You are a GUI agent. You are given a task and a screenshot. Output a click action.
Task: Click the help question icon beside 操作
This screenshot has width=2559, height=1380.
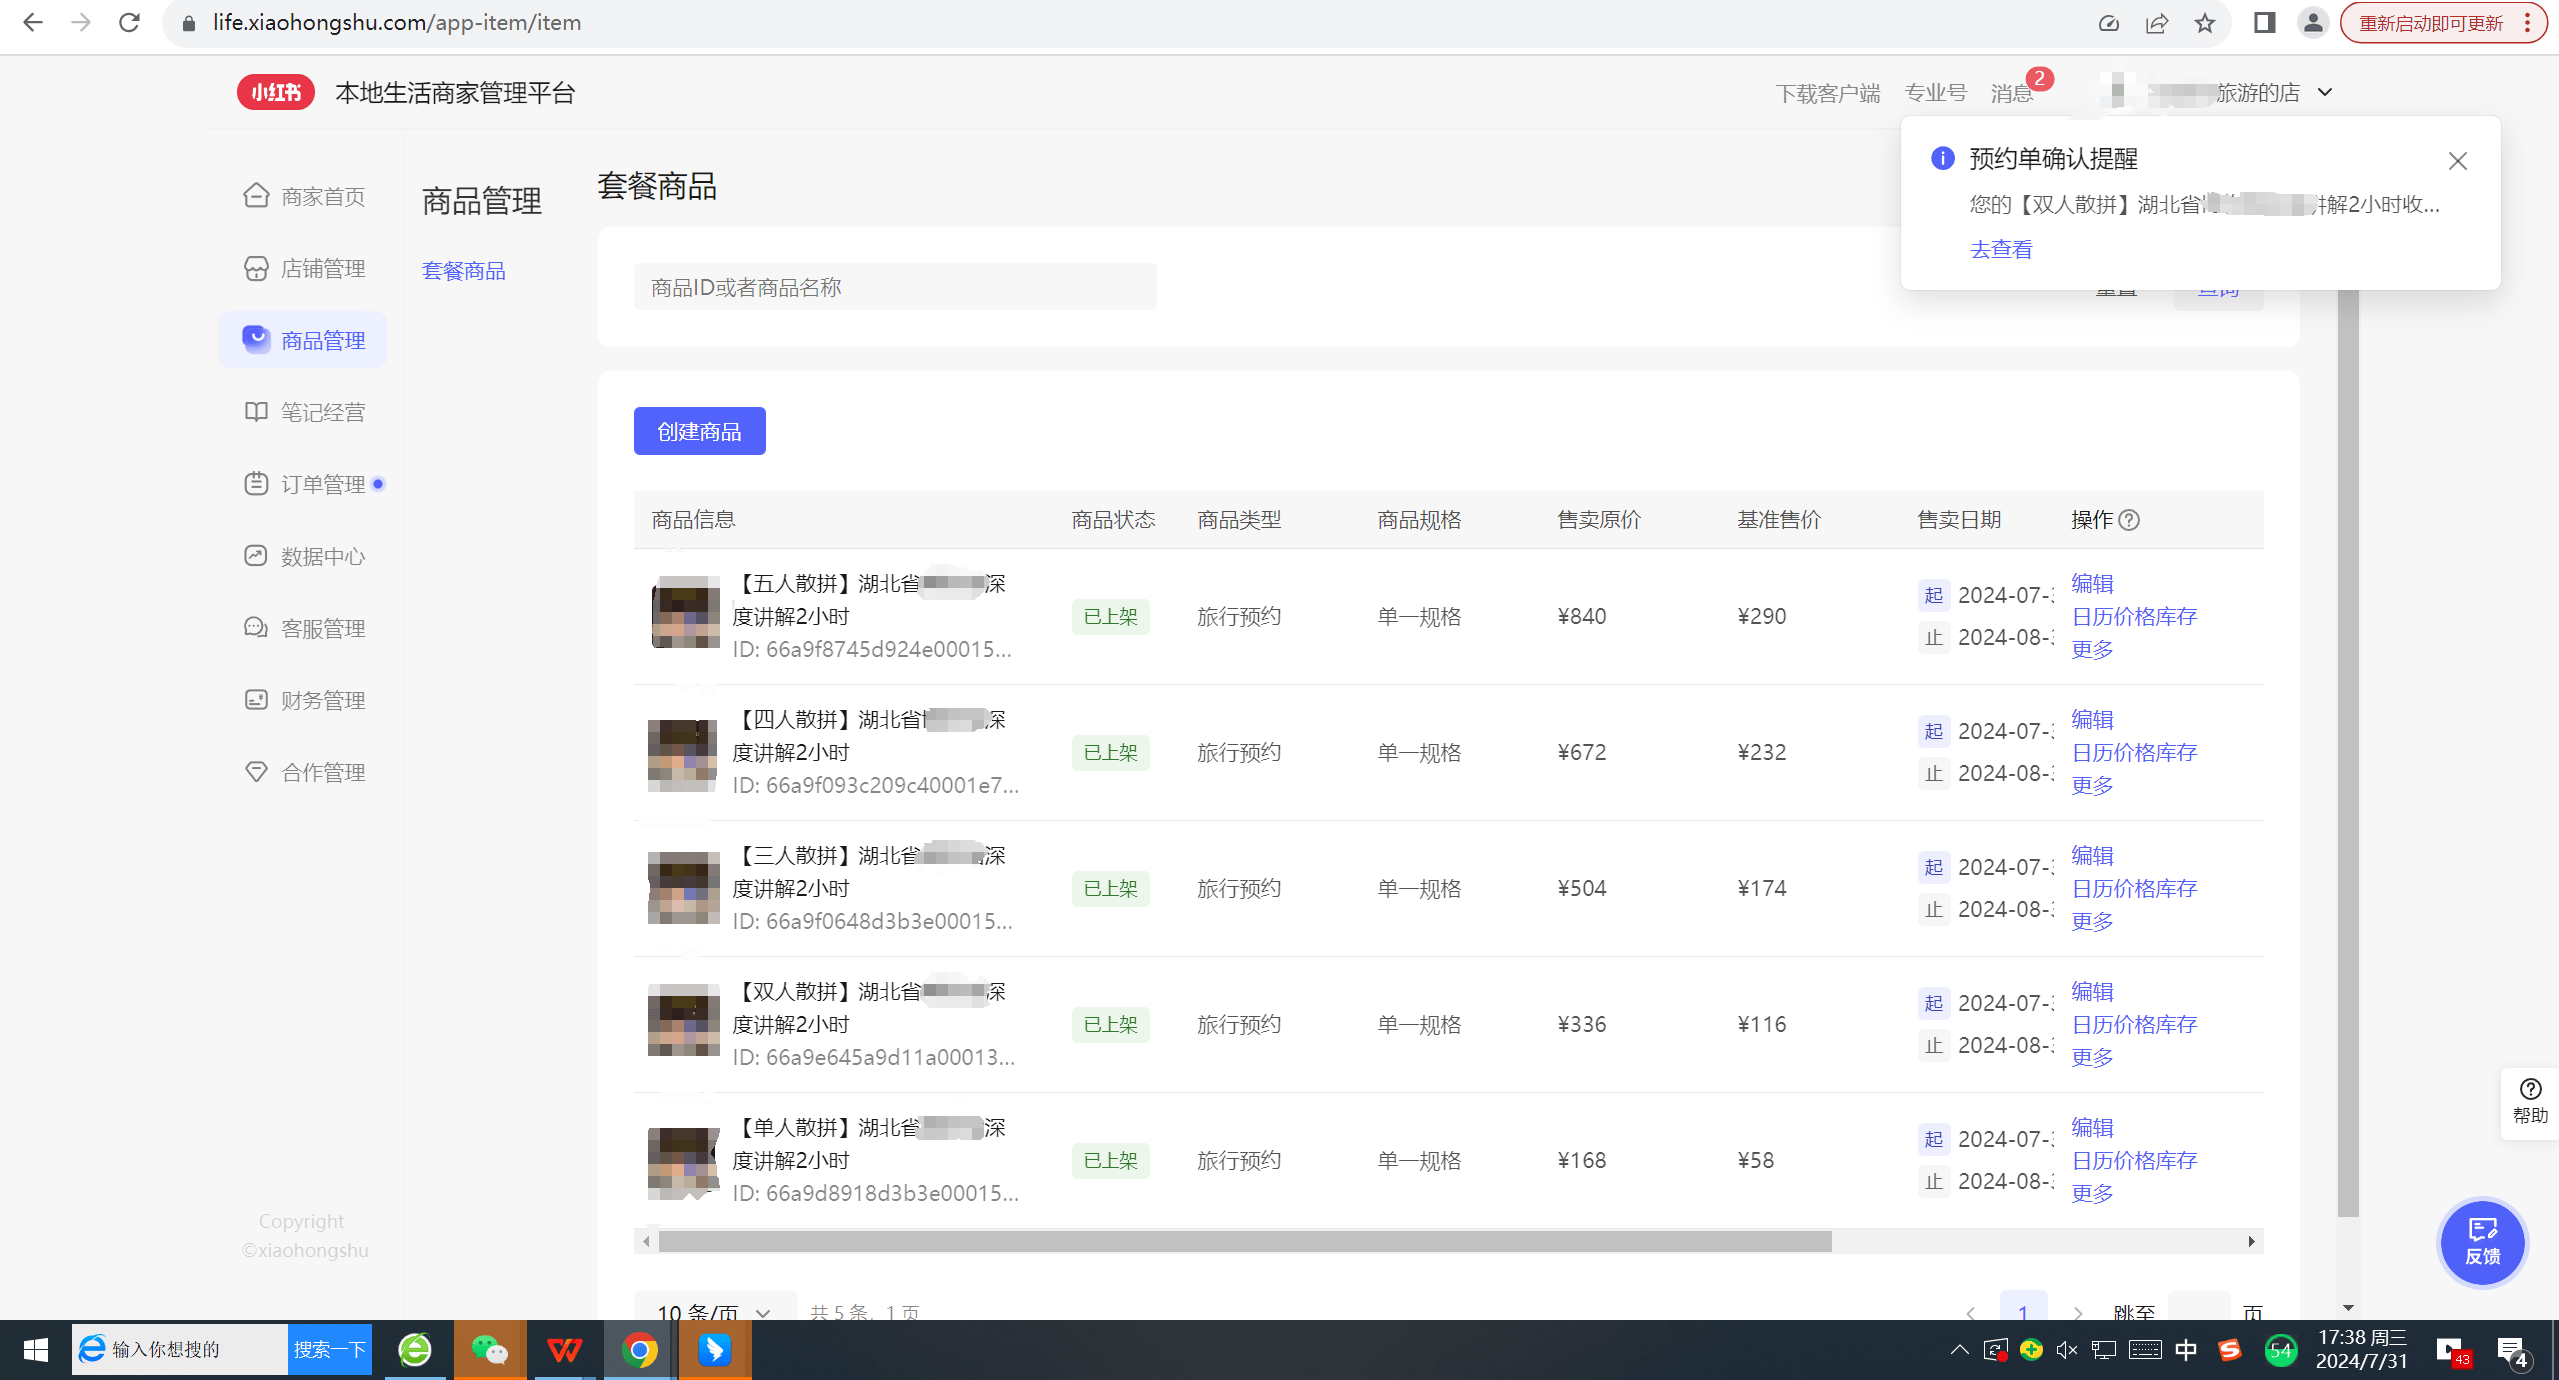pyautogui.click(x=2129, y=520)
